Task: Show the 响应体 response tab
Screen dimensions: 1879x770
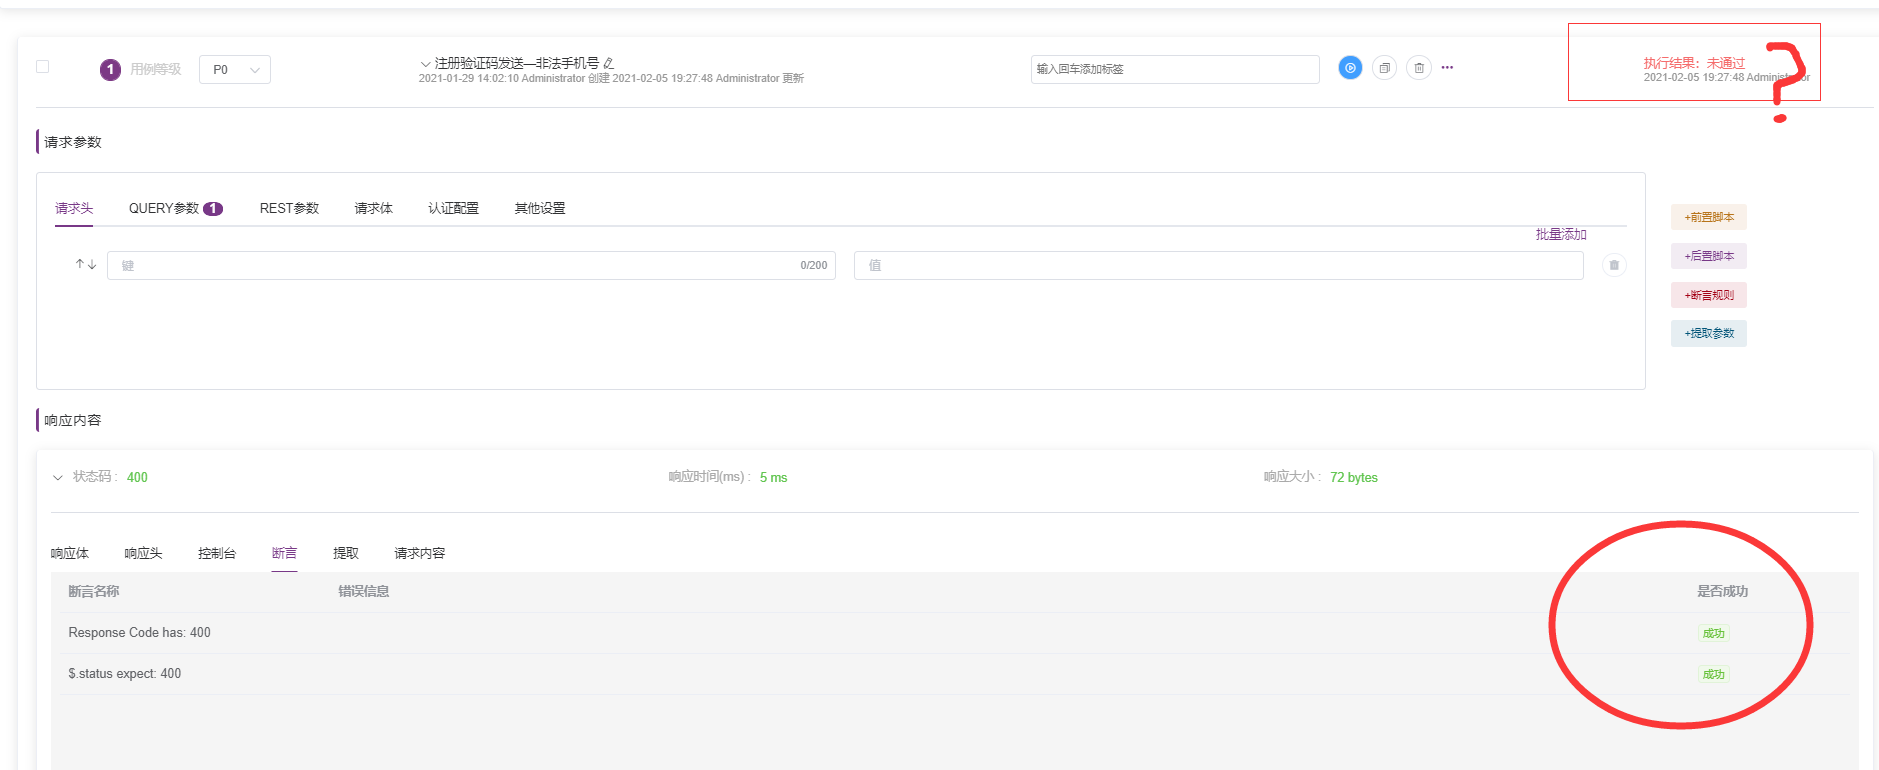Action: coord(70,553)
